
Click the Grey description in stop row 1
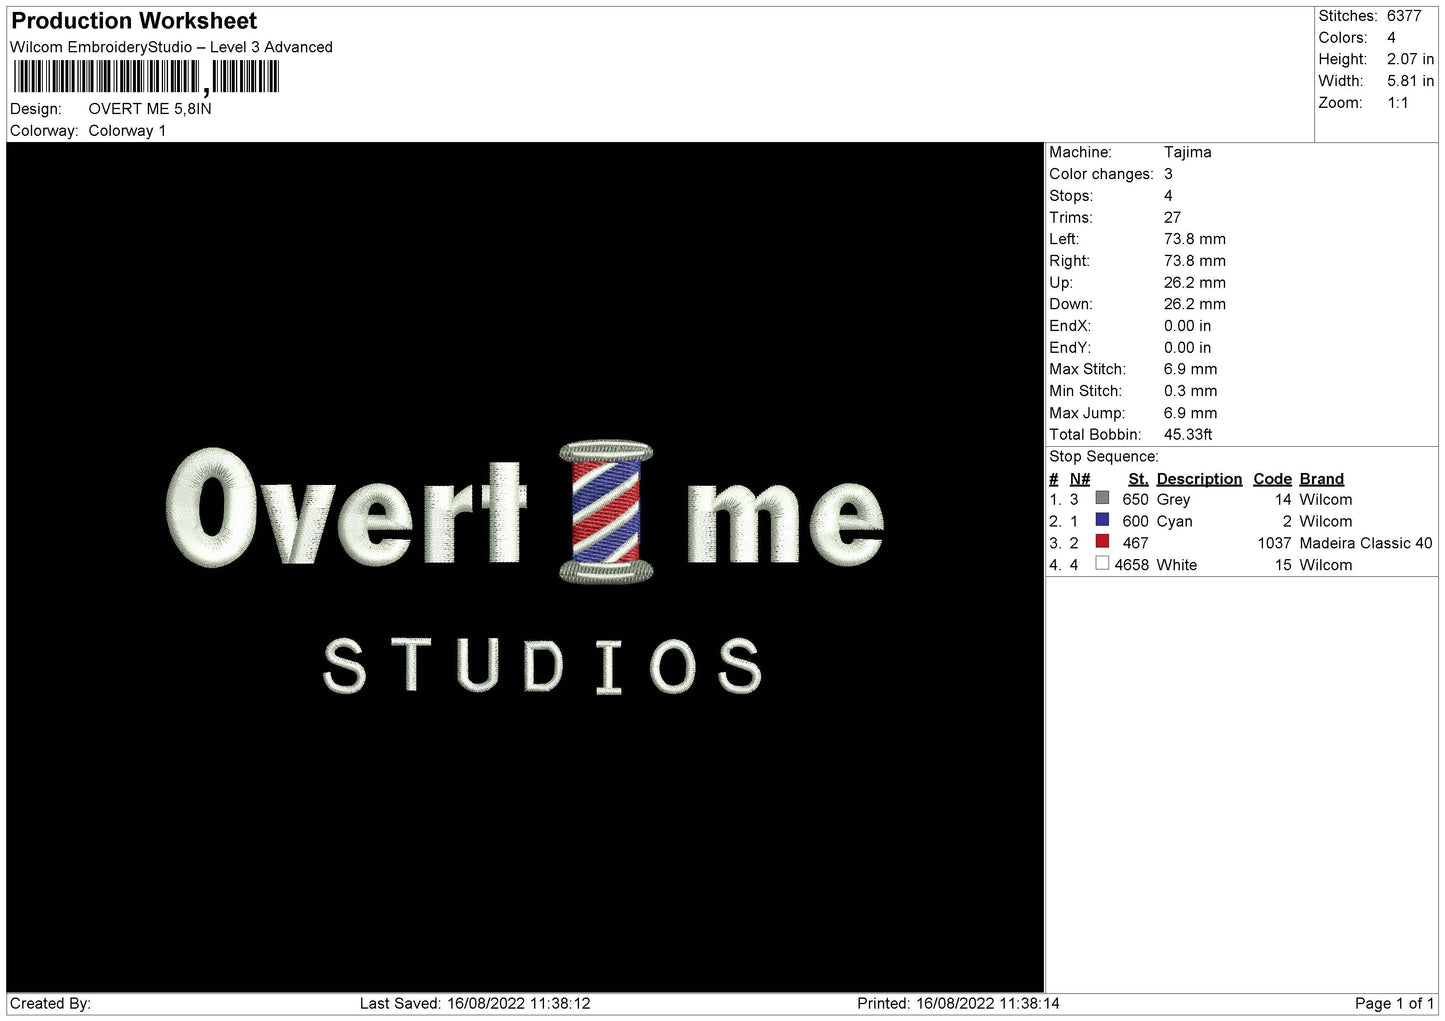[x=1173, y=500]
